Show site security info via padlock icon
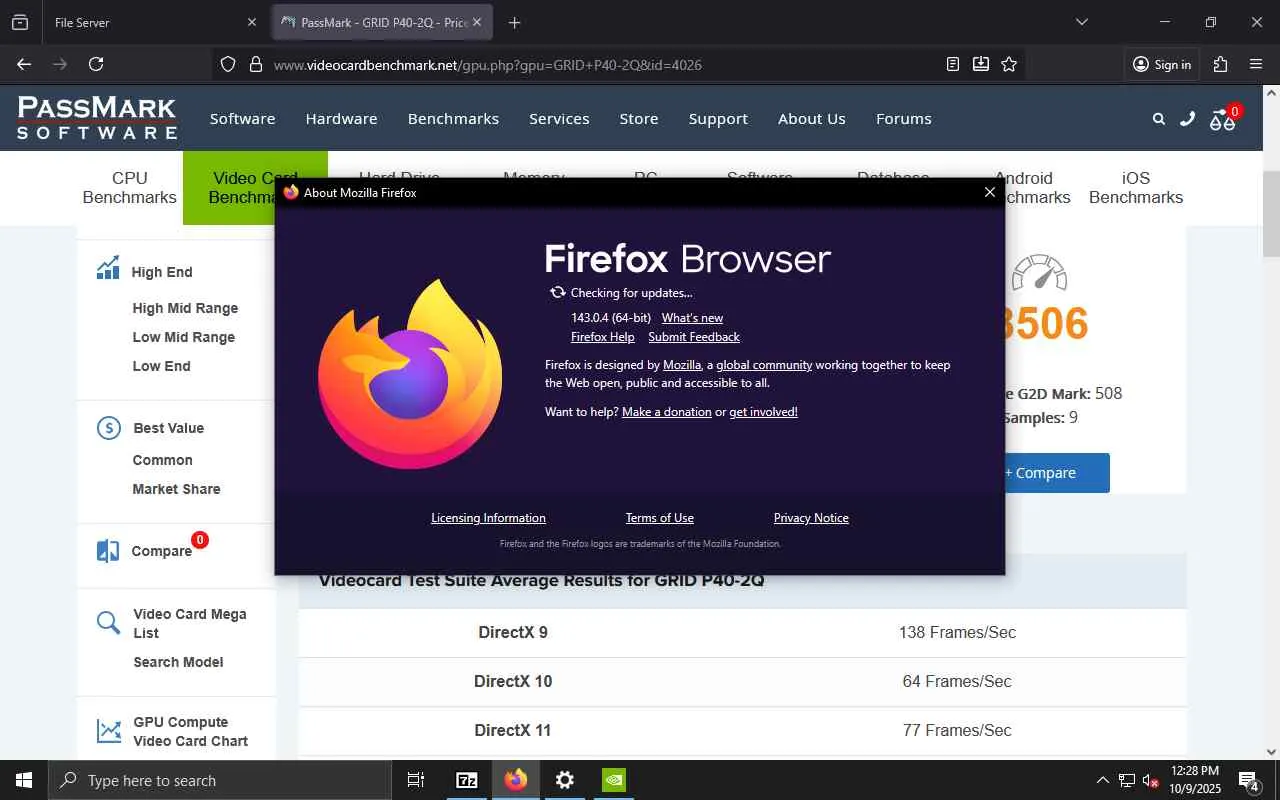Screen dimensions: 1280x800 [x=255, y=64]
